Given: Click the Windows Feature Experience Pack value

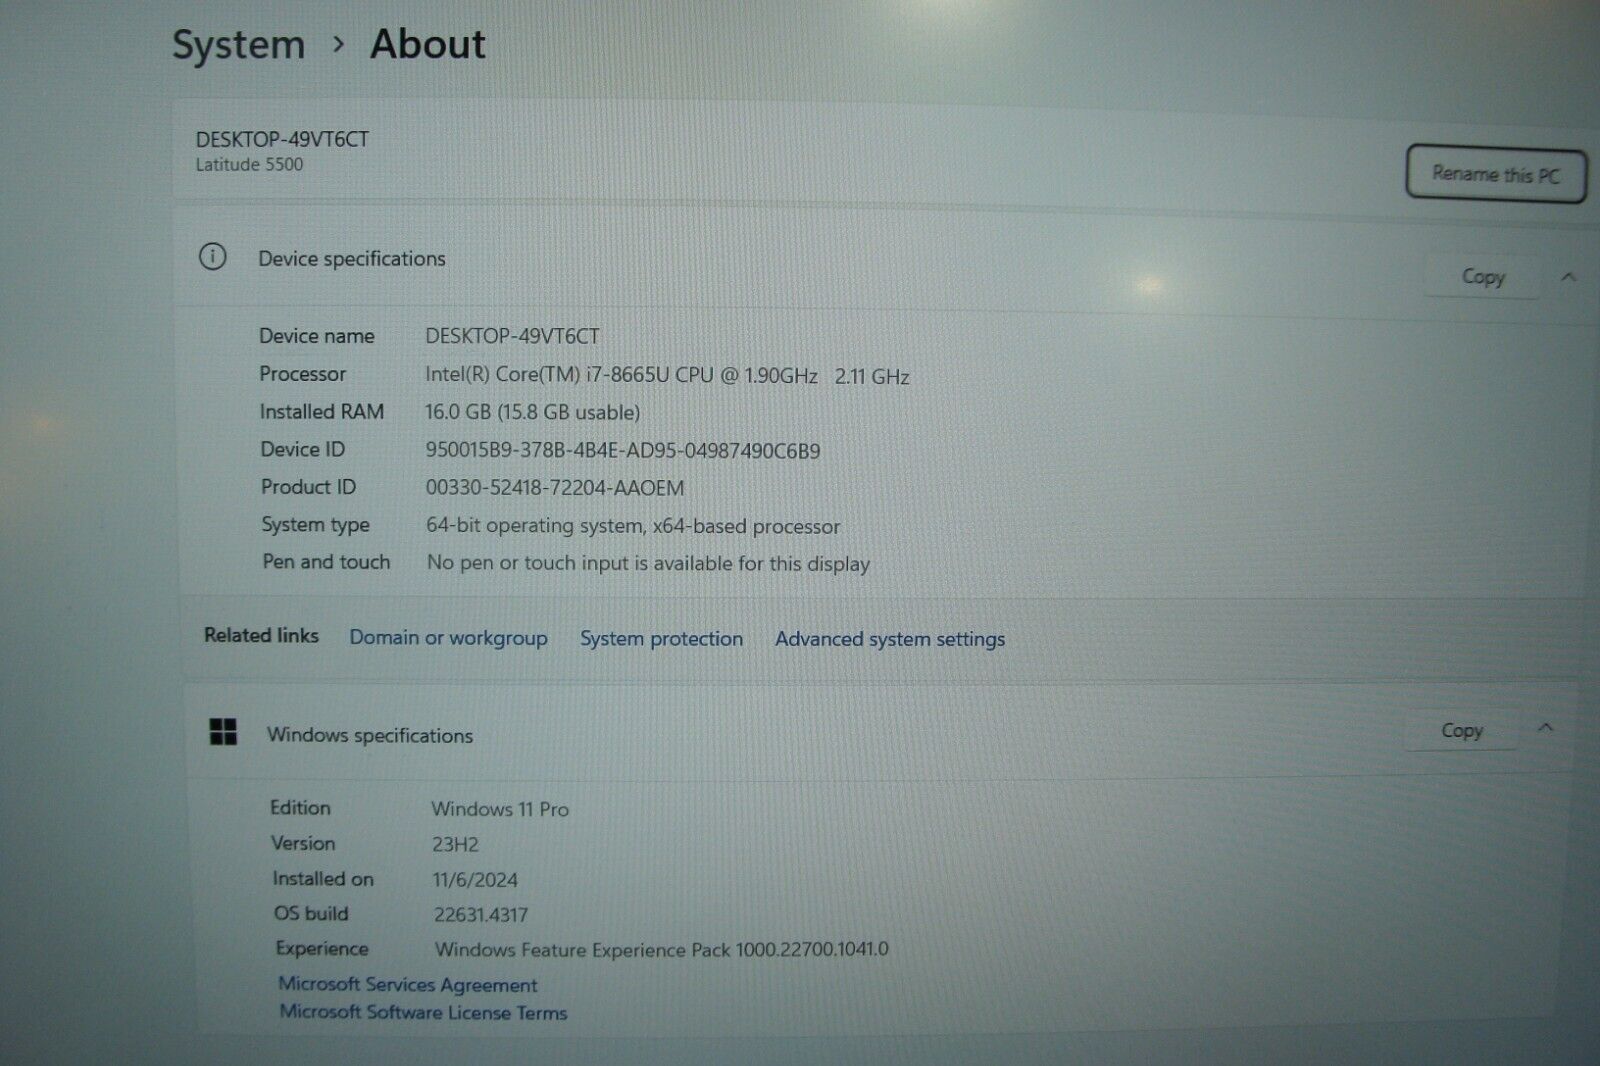Looking at the screenshot, I should coord(661,949).
